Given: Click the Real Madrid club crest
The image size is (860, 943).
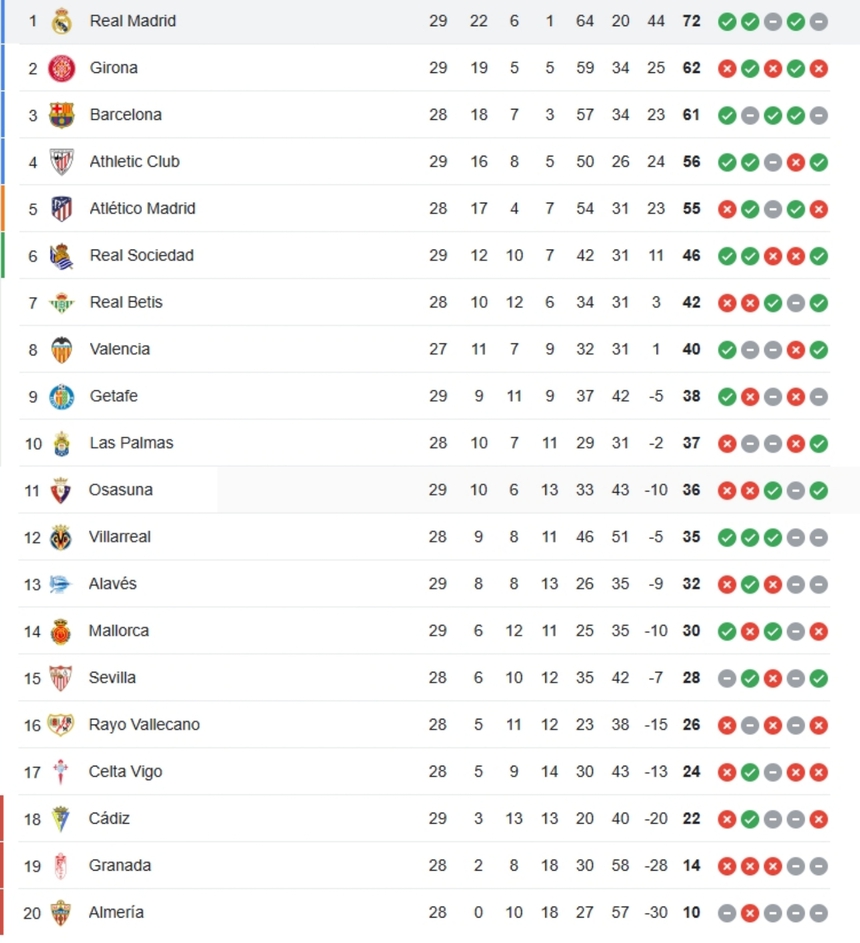Looking at the screenshot, I should coord(61,21).
